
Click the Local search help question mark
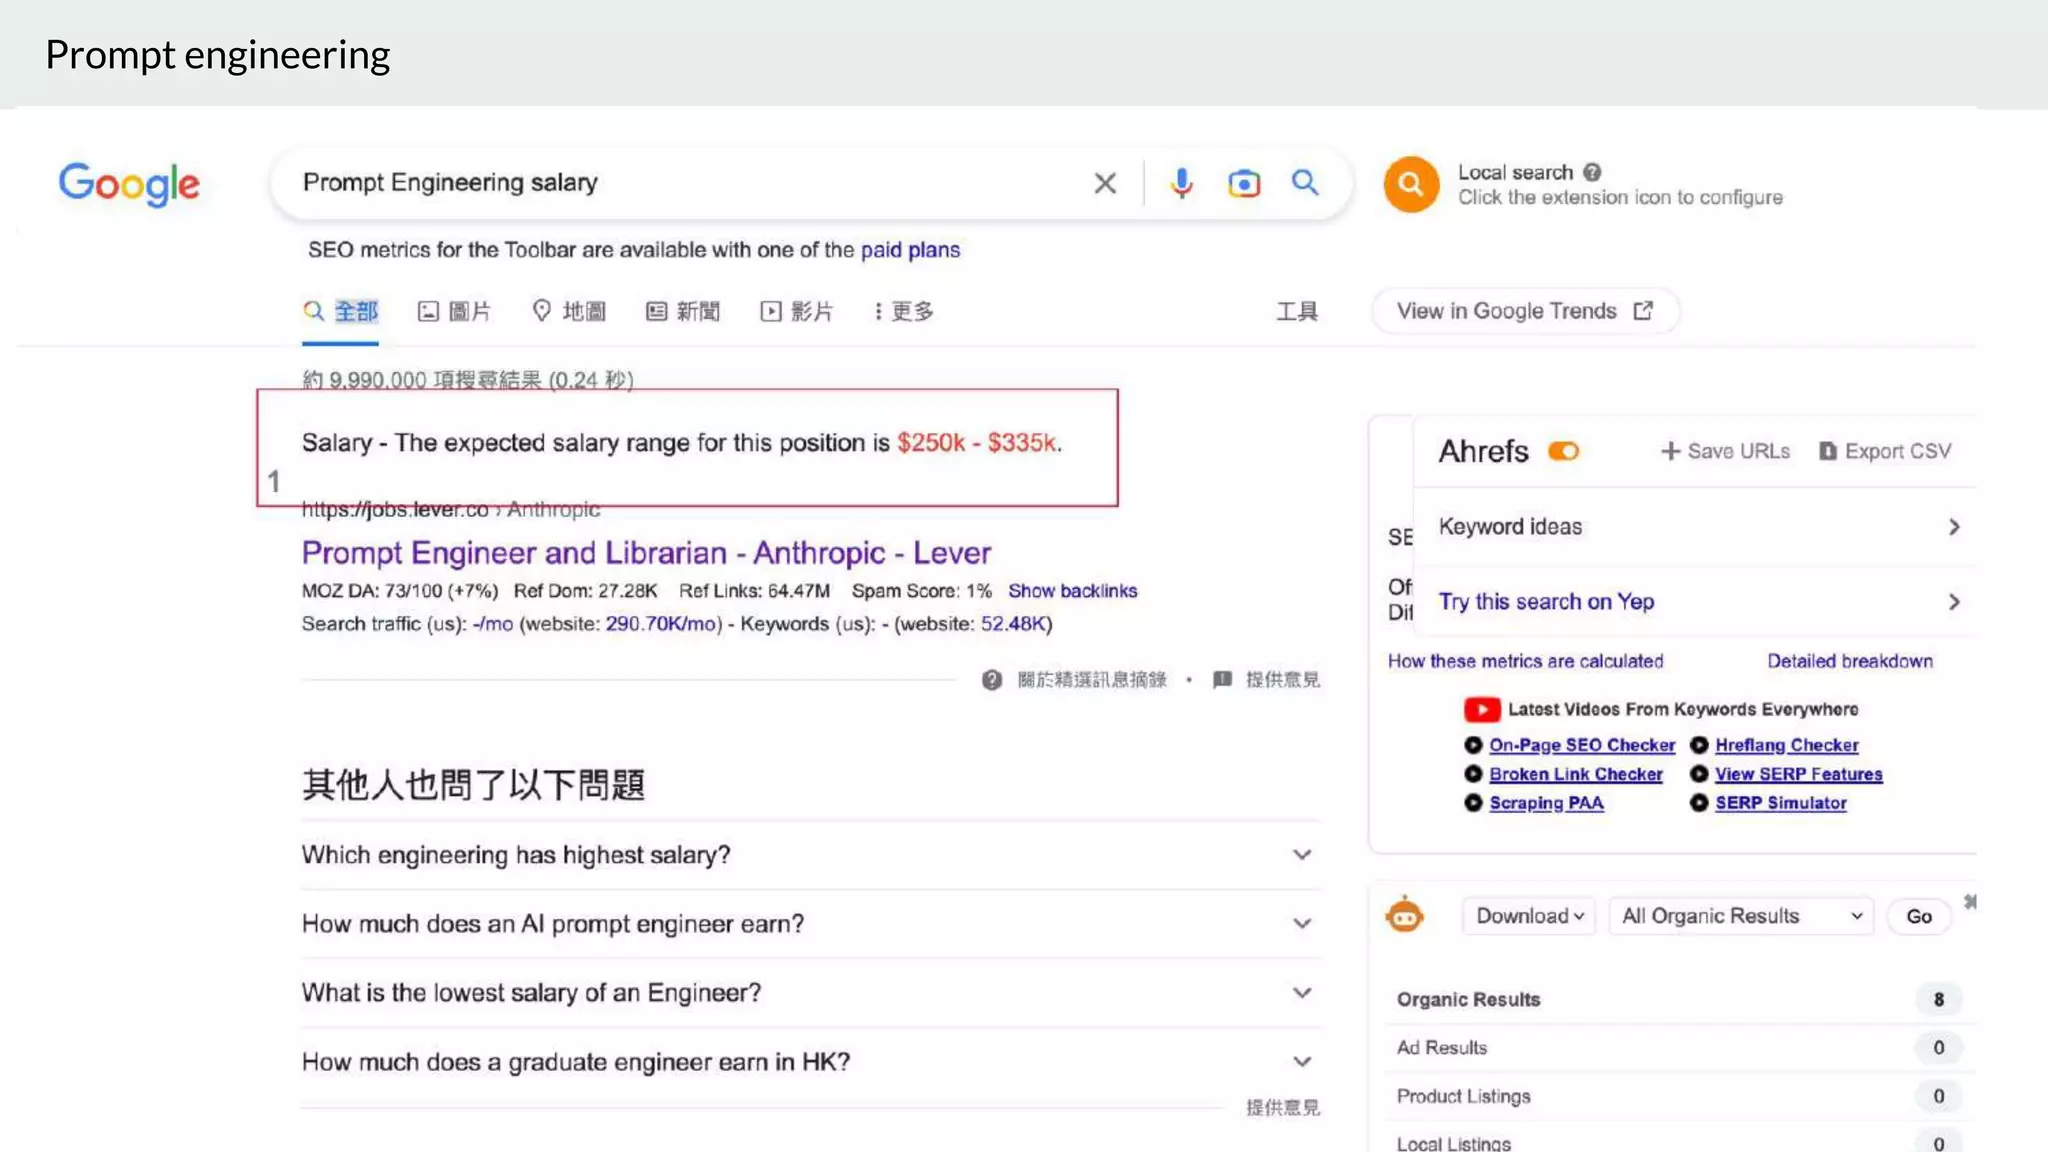click(1592, 172)
